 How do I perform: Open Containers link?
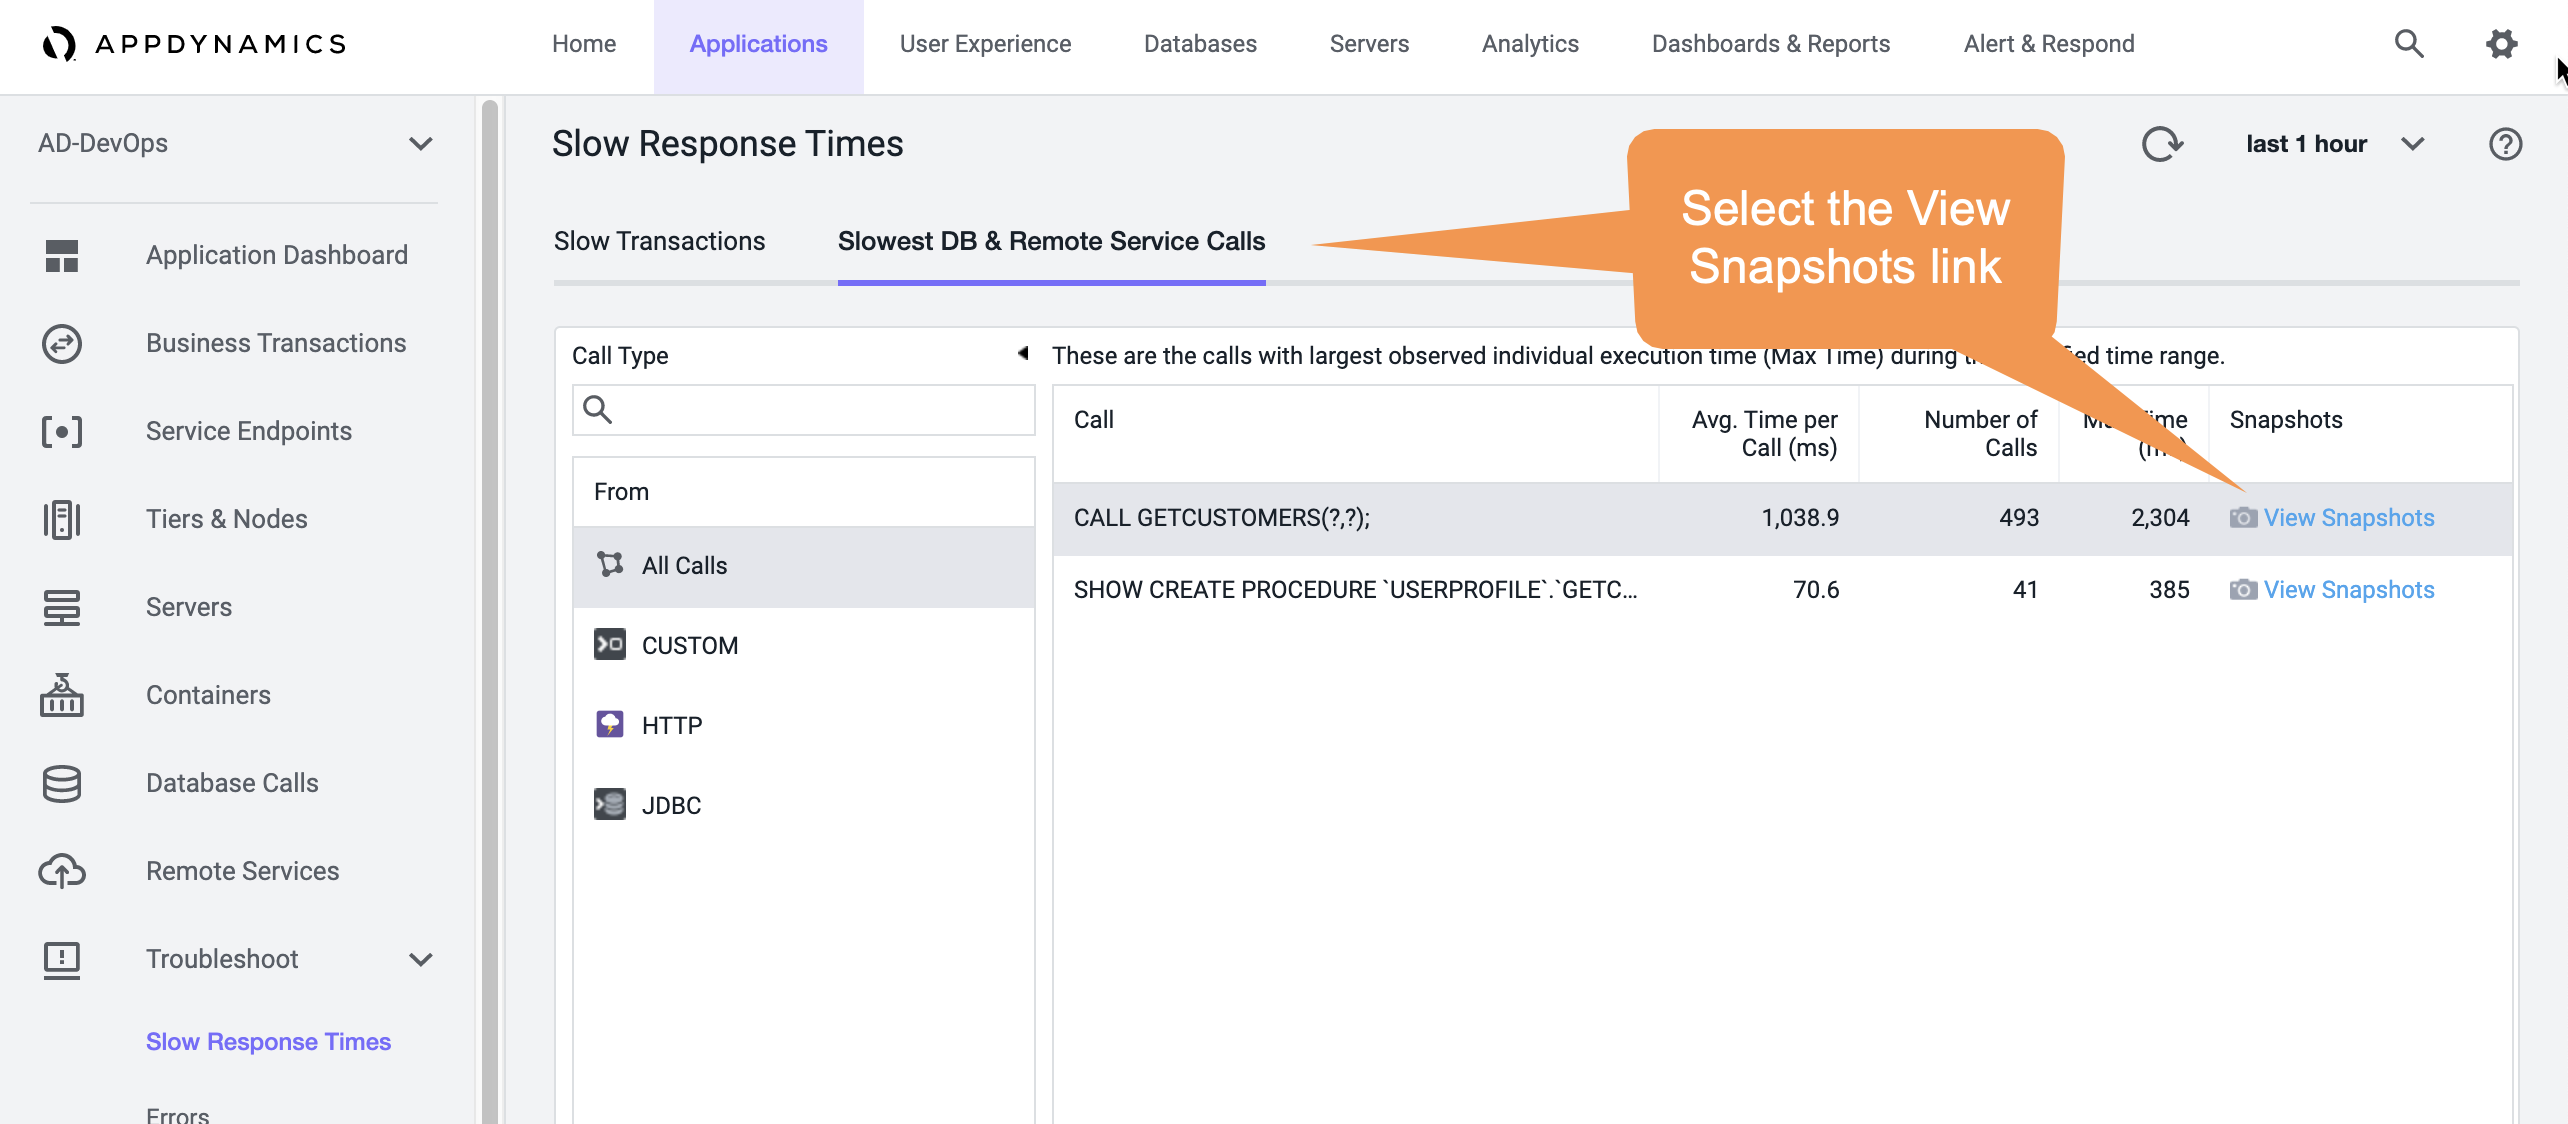[x=208, y=695]
